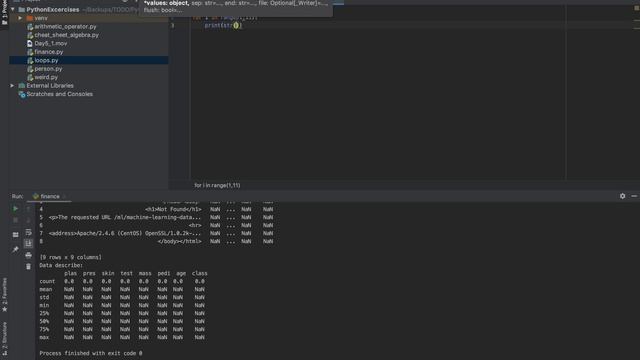The image size is (640, 360).
Task: Click the Apache address console line
Action: tap(125, 233)
